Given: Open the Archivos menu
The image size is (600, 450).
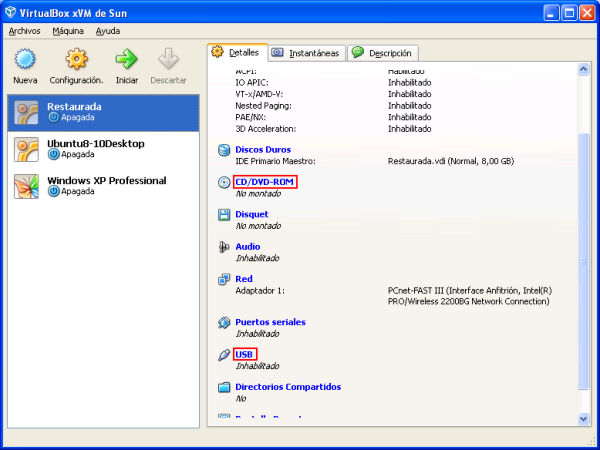Looking at the screenshot, I should coord(24,31).
